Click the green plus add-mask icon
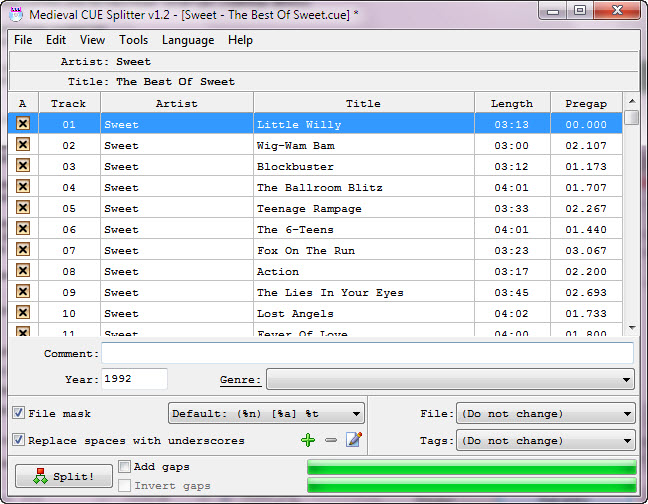Screen dimensions: 648x504 308,440
